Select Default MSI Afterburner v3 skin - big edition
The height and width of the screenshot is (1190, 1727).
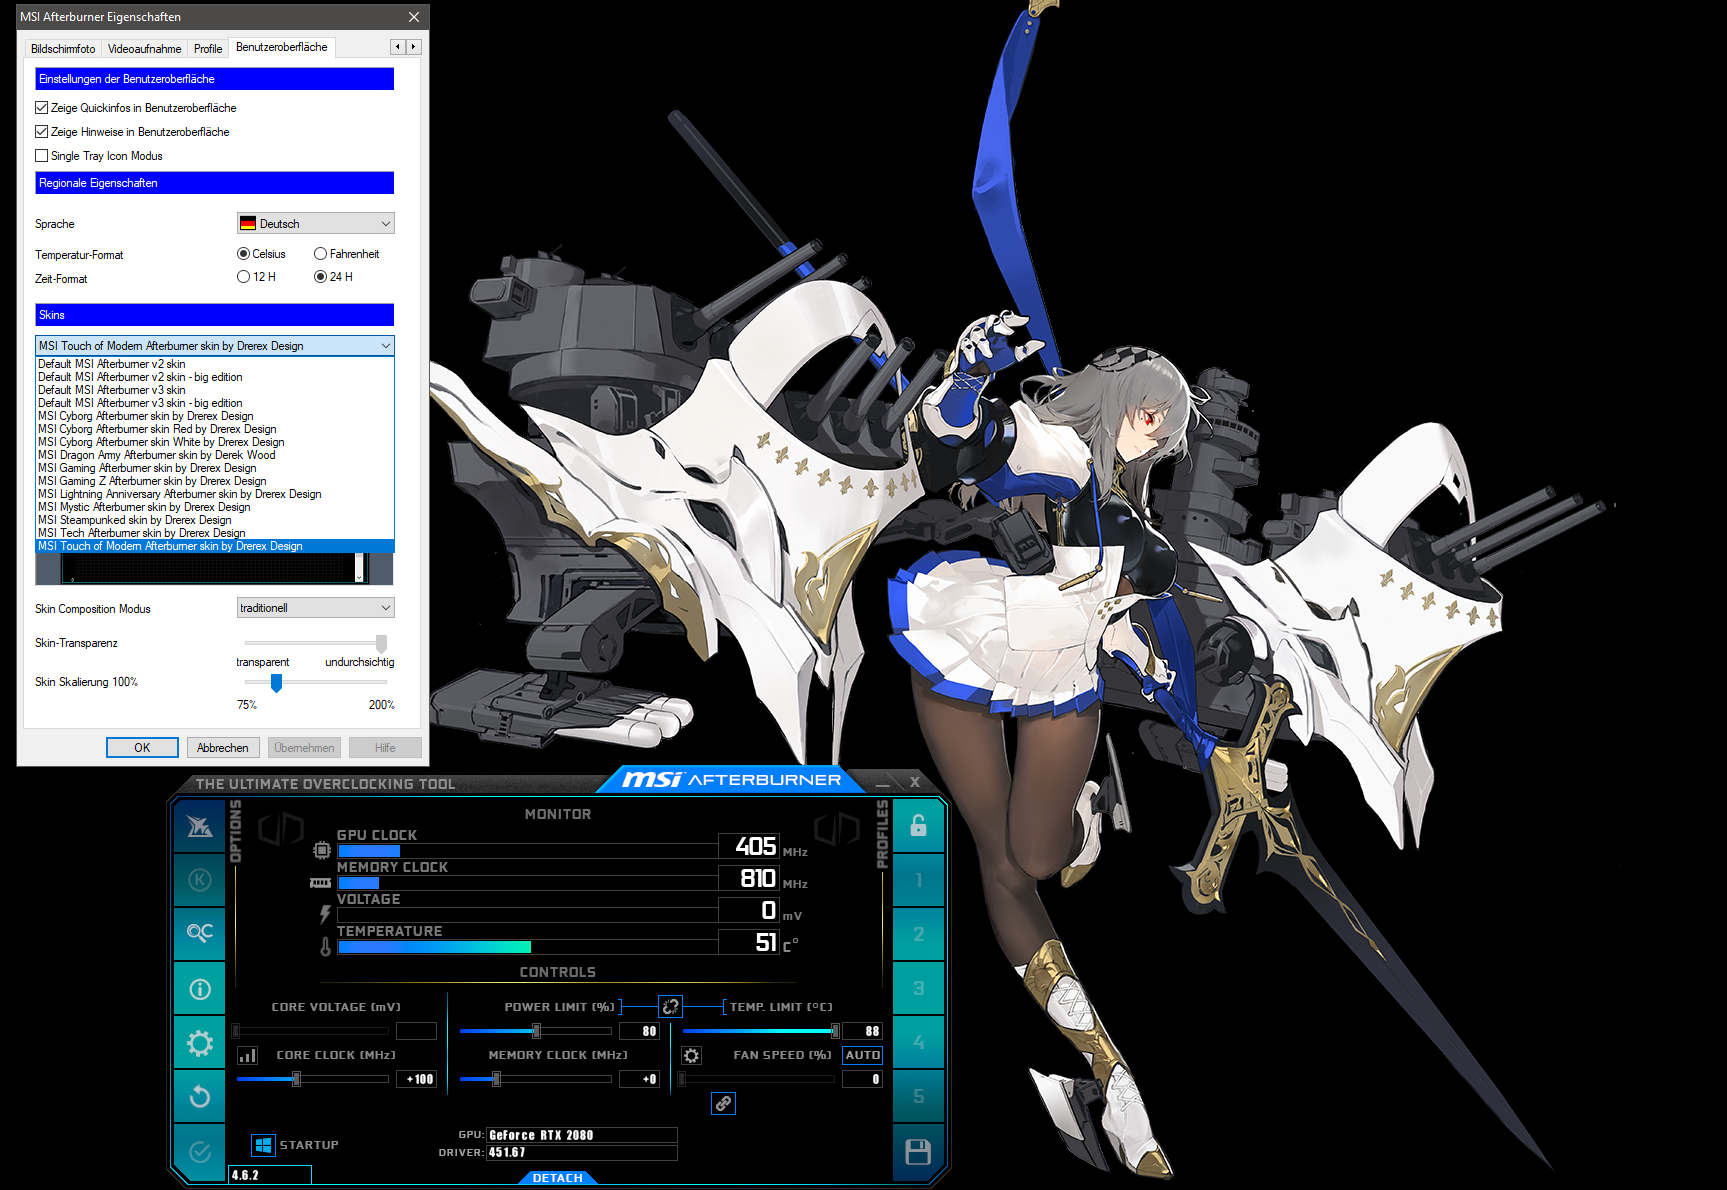tap(215, 403)
